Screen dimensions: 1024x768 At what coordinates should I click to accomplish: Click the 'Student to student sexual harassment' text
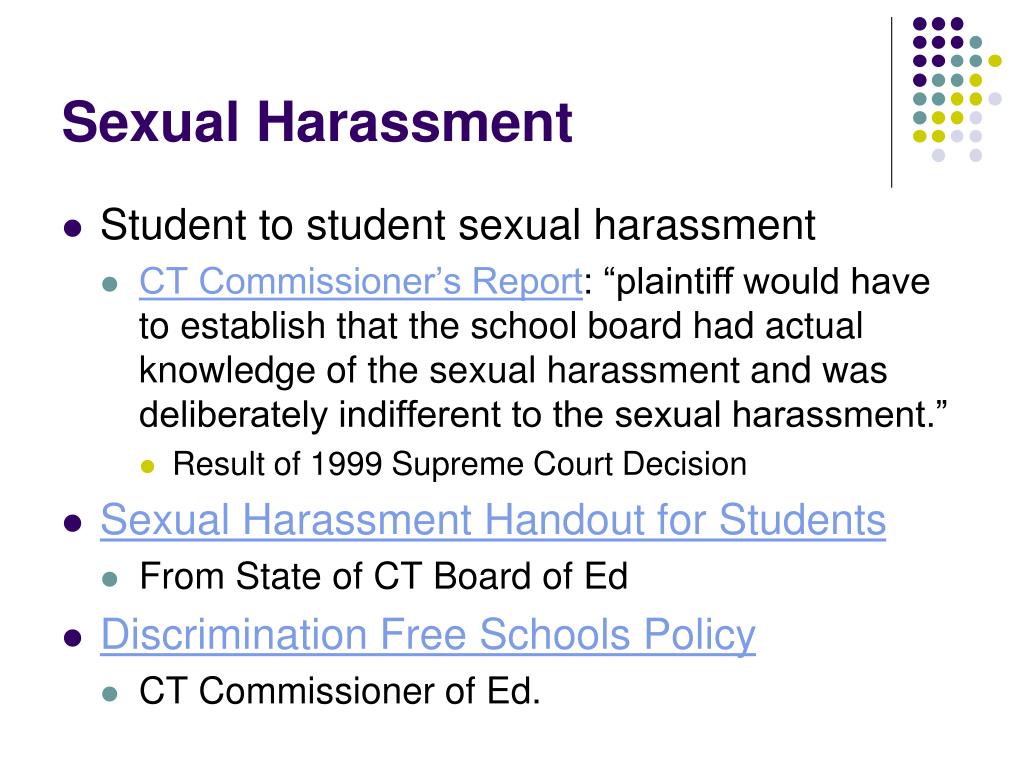point(458,225)
